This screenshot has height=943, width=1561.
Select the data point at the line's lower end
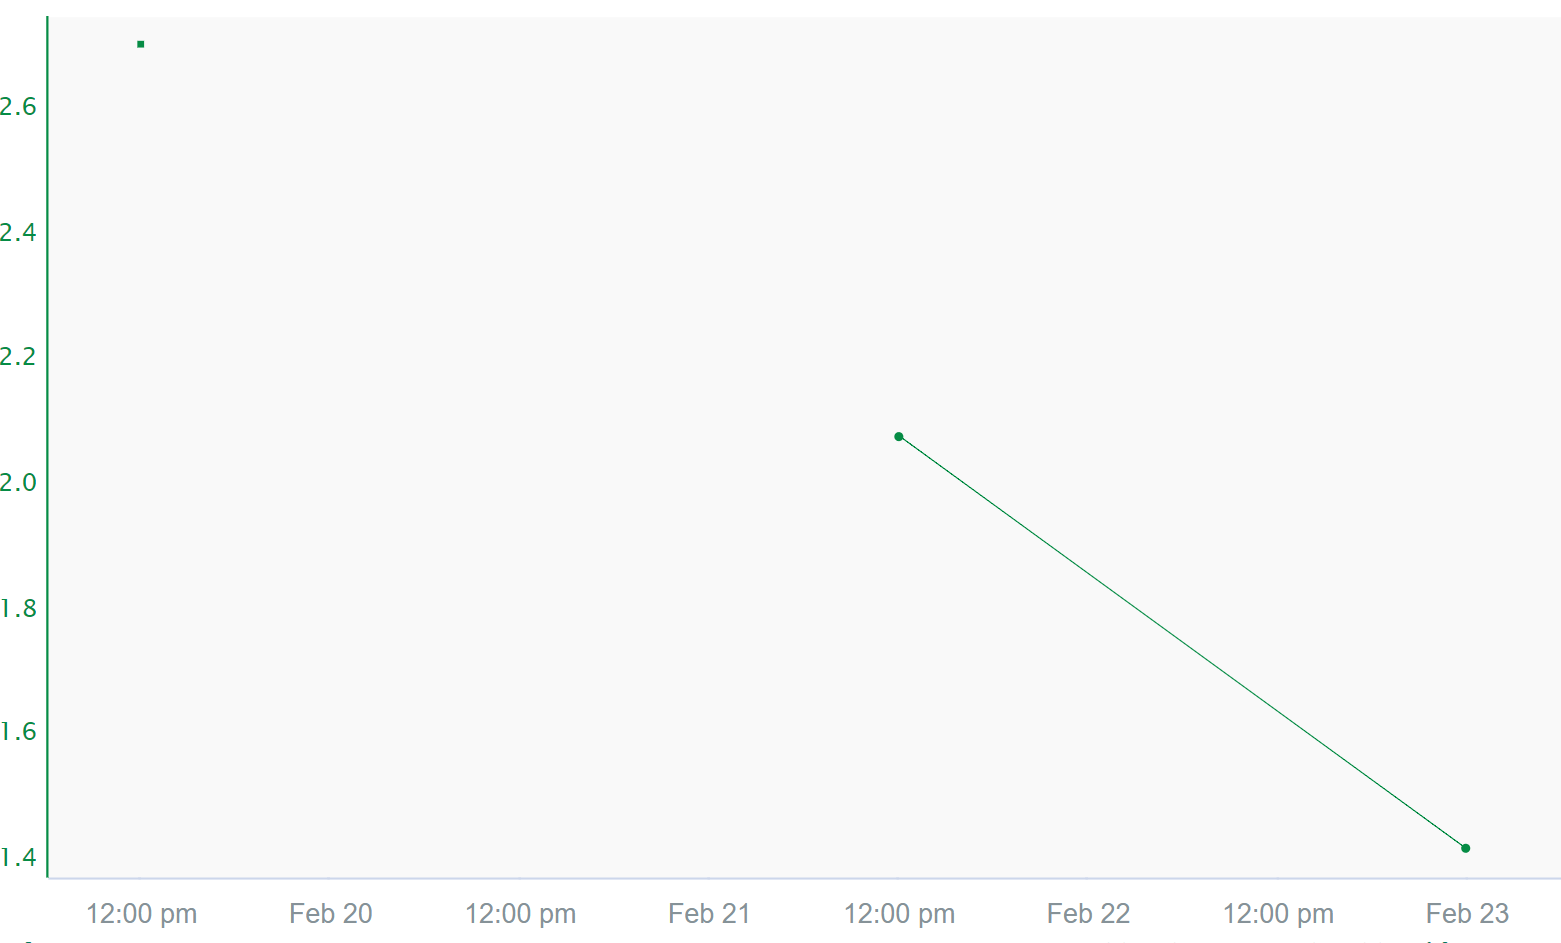pos(1465,848)
